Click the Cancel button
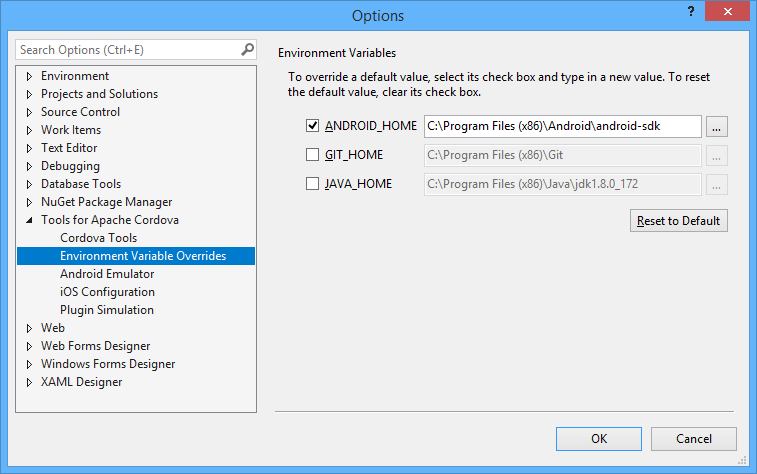The width and height of the screenshot is (757, 474). [x=694, y=439]
